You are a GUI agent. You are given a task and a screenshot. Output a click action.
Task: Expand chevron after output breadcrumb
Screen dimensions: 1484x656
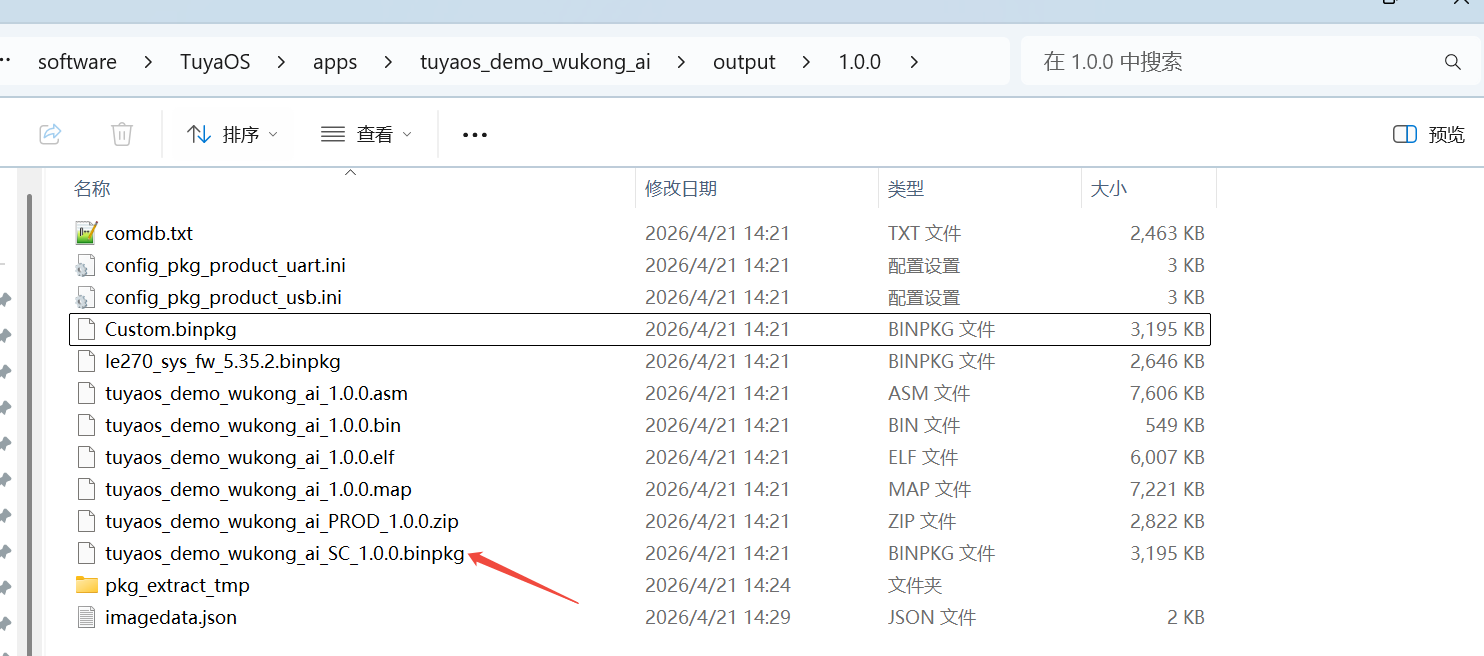pos(806,62)
